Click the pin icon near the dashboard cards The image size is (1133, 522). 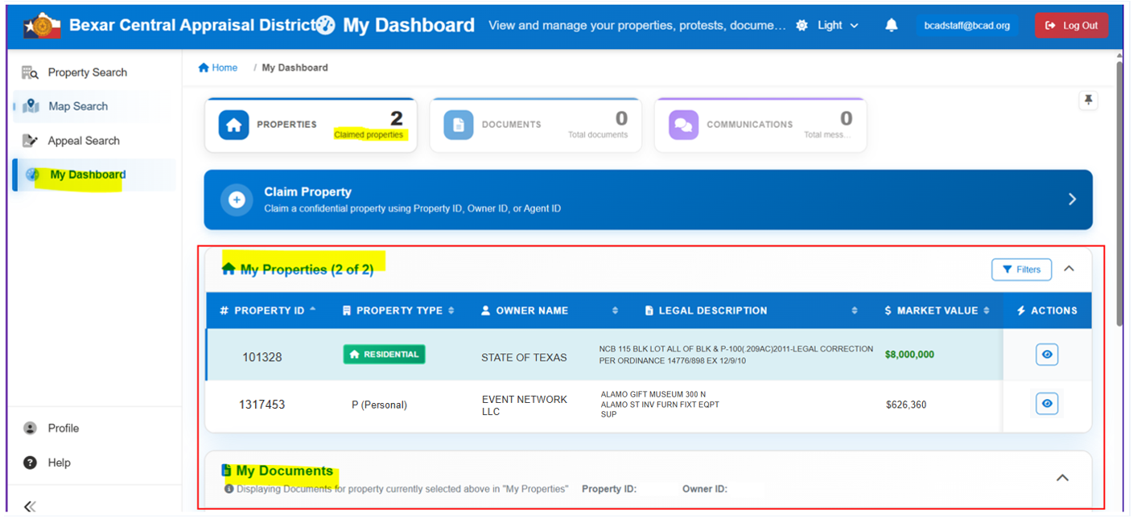point(1088,100)
